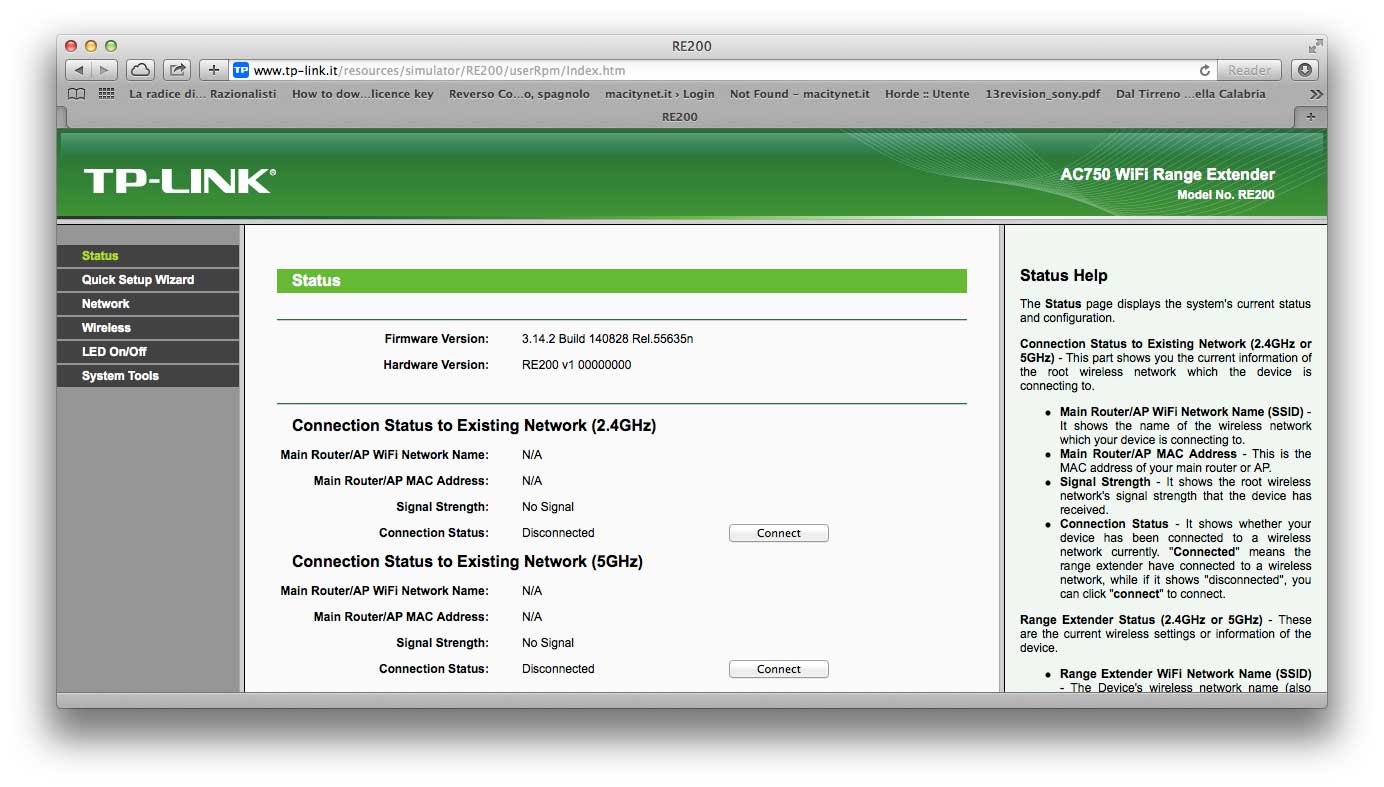This screenshot has height=787, width=1384.
Task: Open the Network menu in the sidebar
Action: (148, 304)
